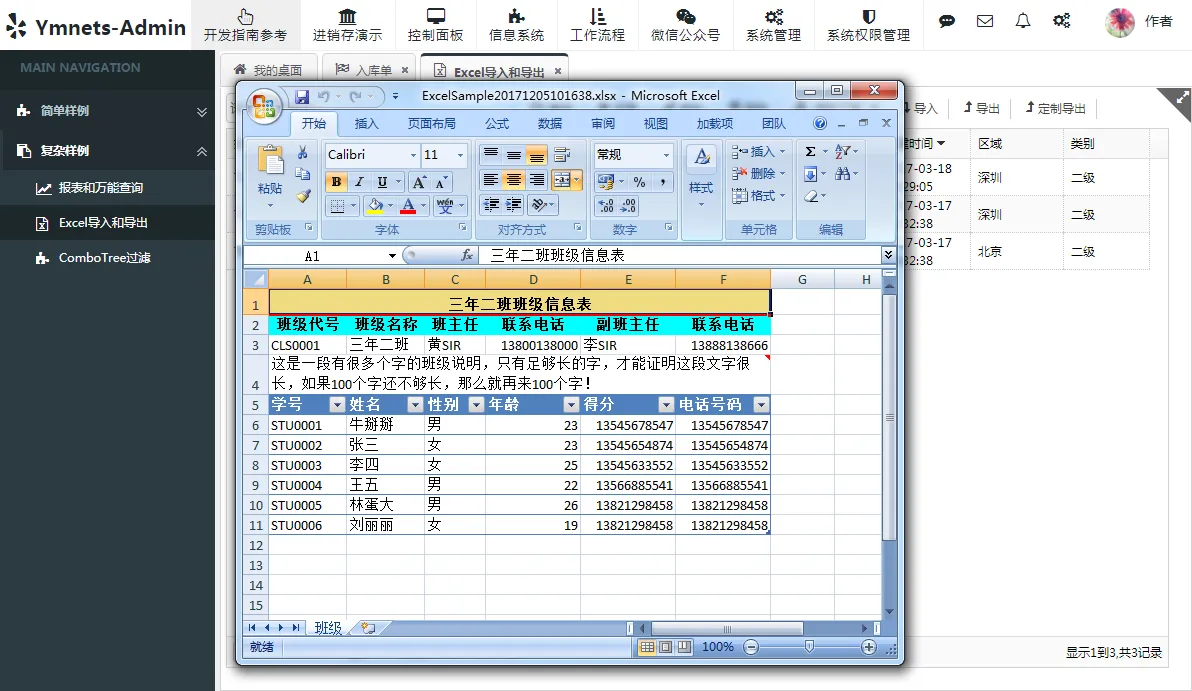Screen dimensions: 1192x691
Task: Expand the formula bar
Action: 888,255
